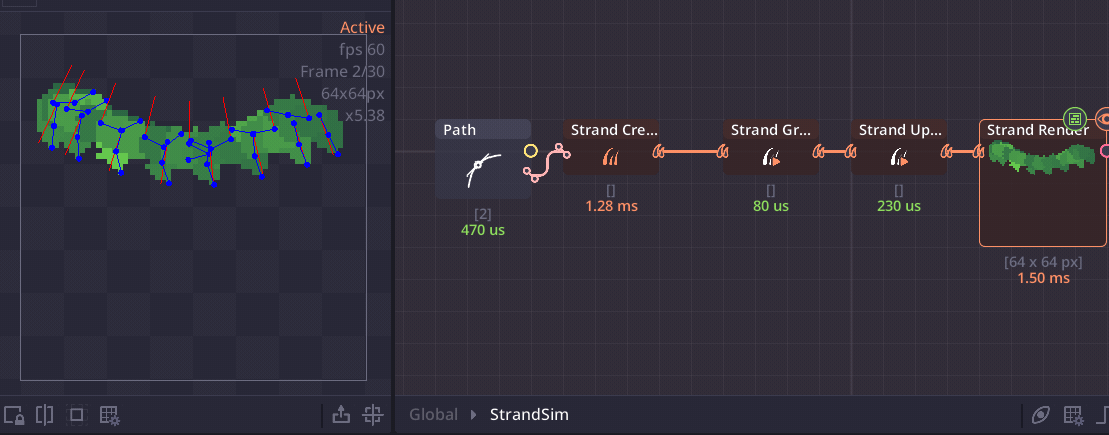Click the Strand Gravity input strand connector
The width and height of the screenshot is (1109, 435).
(x=723, y=151)
